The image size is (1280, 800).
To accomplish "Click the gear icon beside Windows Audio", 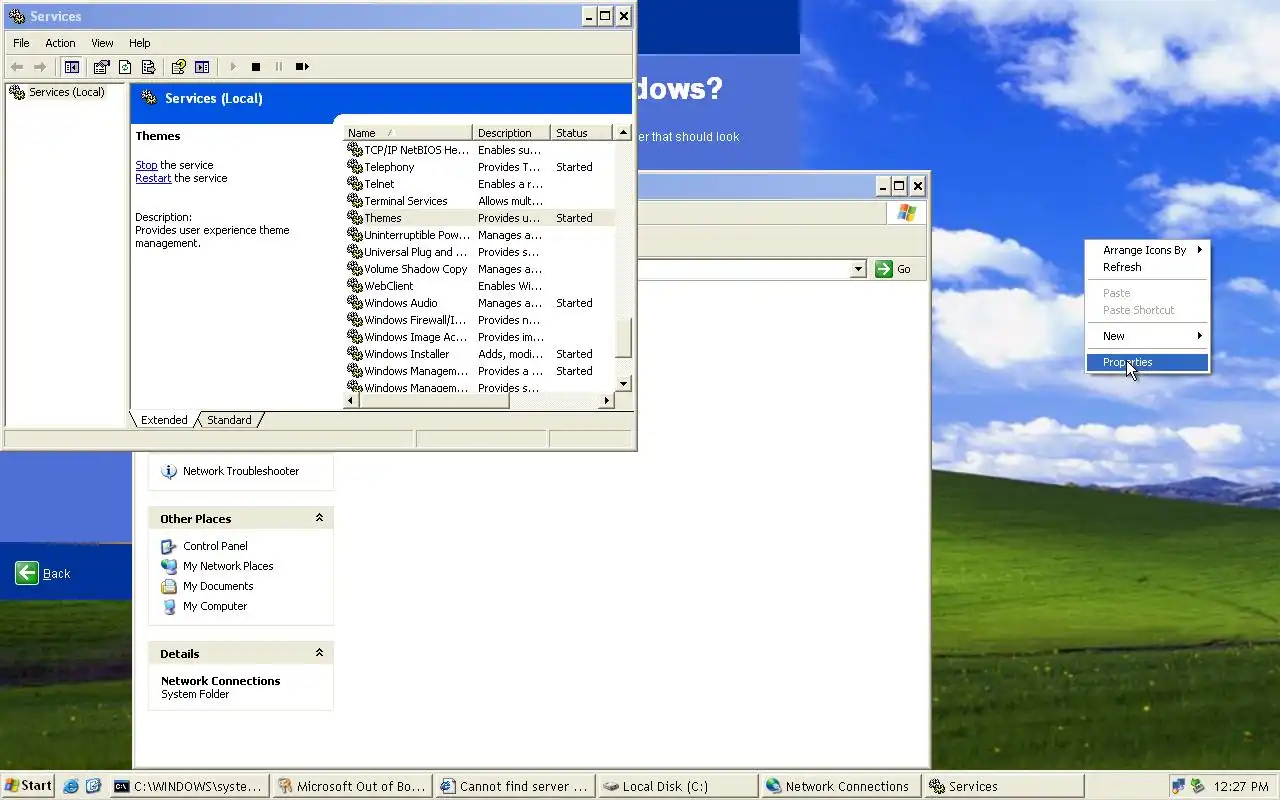I will [354, 303].
